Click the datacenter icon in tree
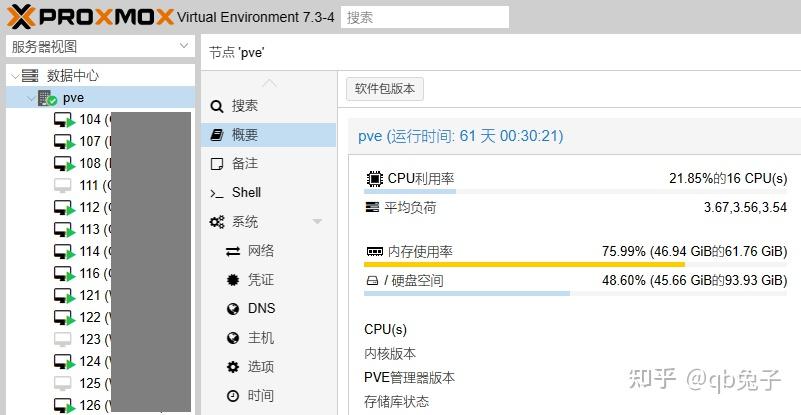Viewport: 801px width, 415px height. (x=30, y=76)
